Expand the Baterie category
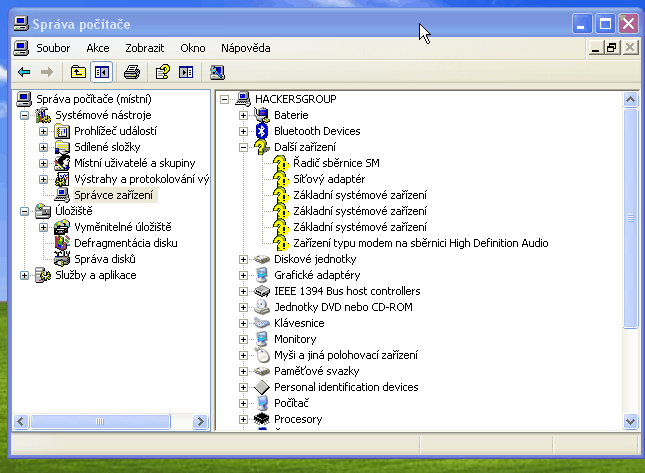This screenshot has height=473, width=645. (x=243, y=115)
